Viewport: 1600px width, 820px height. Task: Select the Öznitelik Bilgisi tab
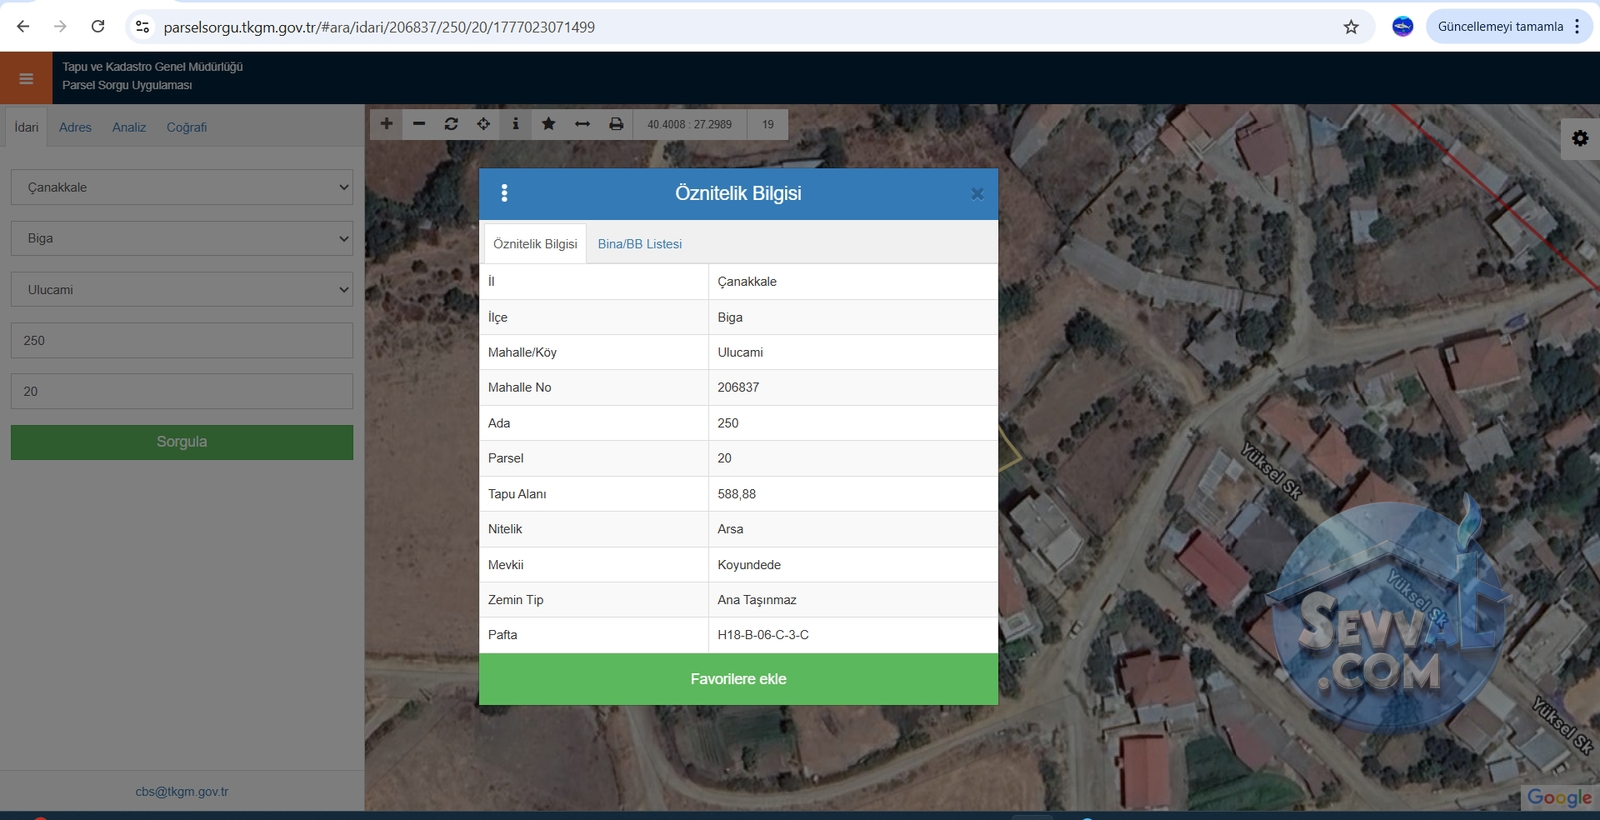[x=535, y=244]
